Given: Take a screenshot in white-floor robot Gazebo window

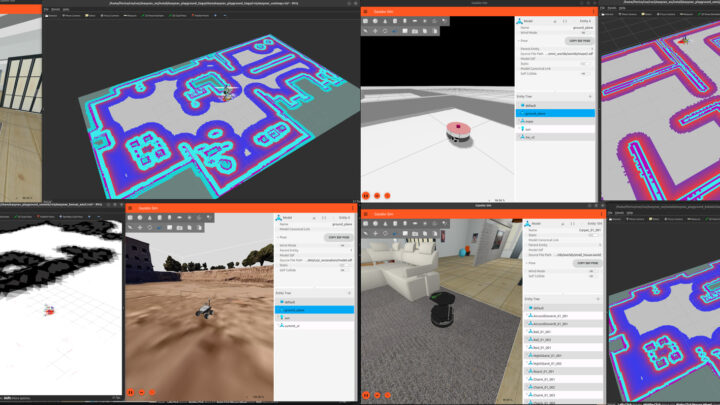Looking at the screenshot, I should pos(415,31).
